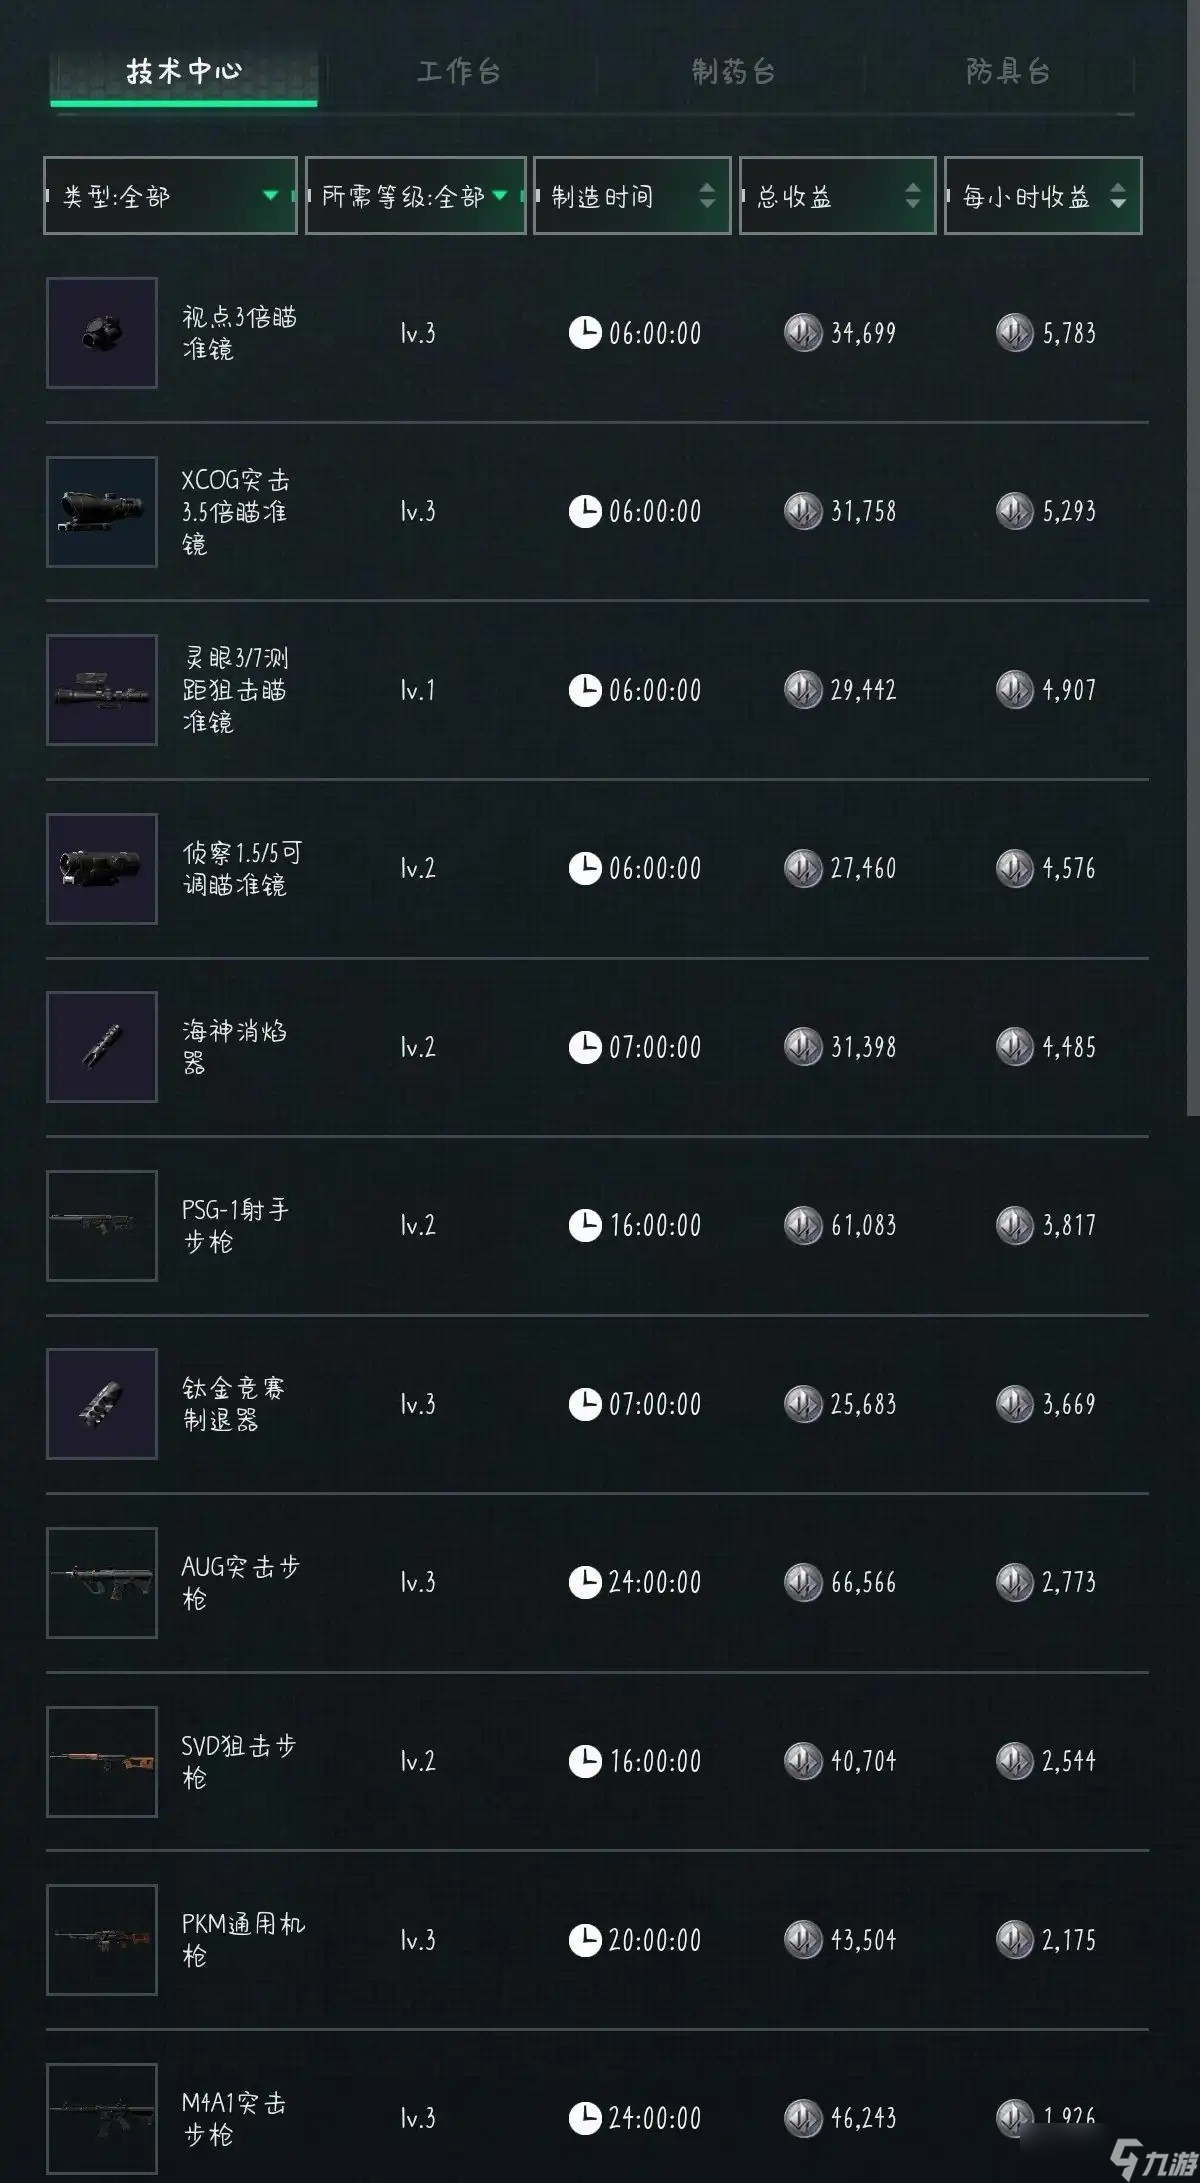Open the 制药台 tab
The height and width of the screenshot is (2183, 1200).
(x=733, y=72)
